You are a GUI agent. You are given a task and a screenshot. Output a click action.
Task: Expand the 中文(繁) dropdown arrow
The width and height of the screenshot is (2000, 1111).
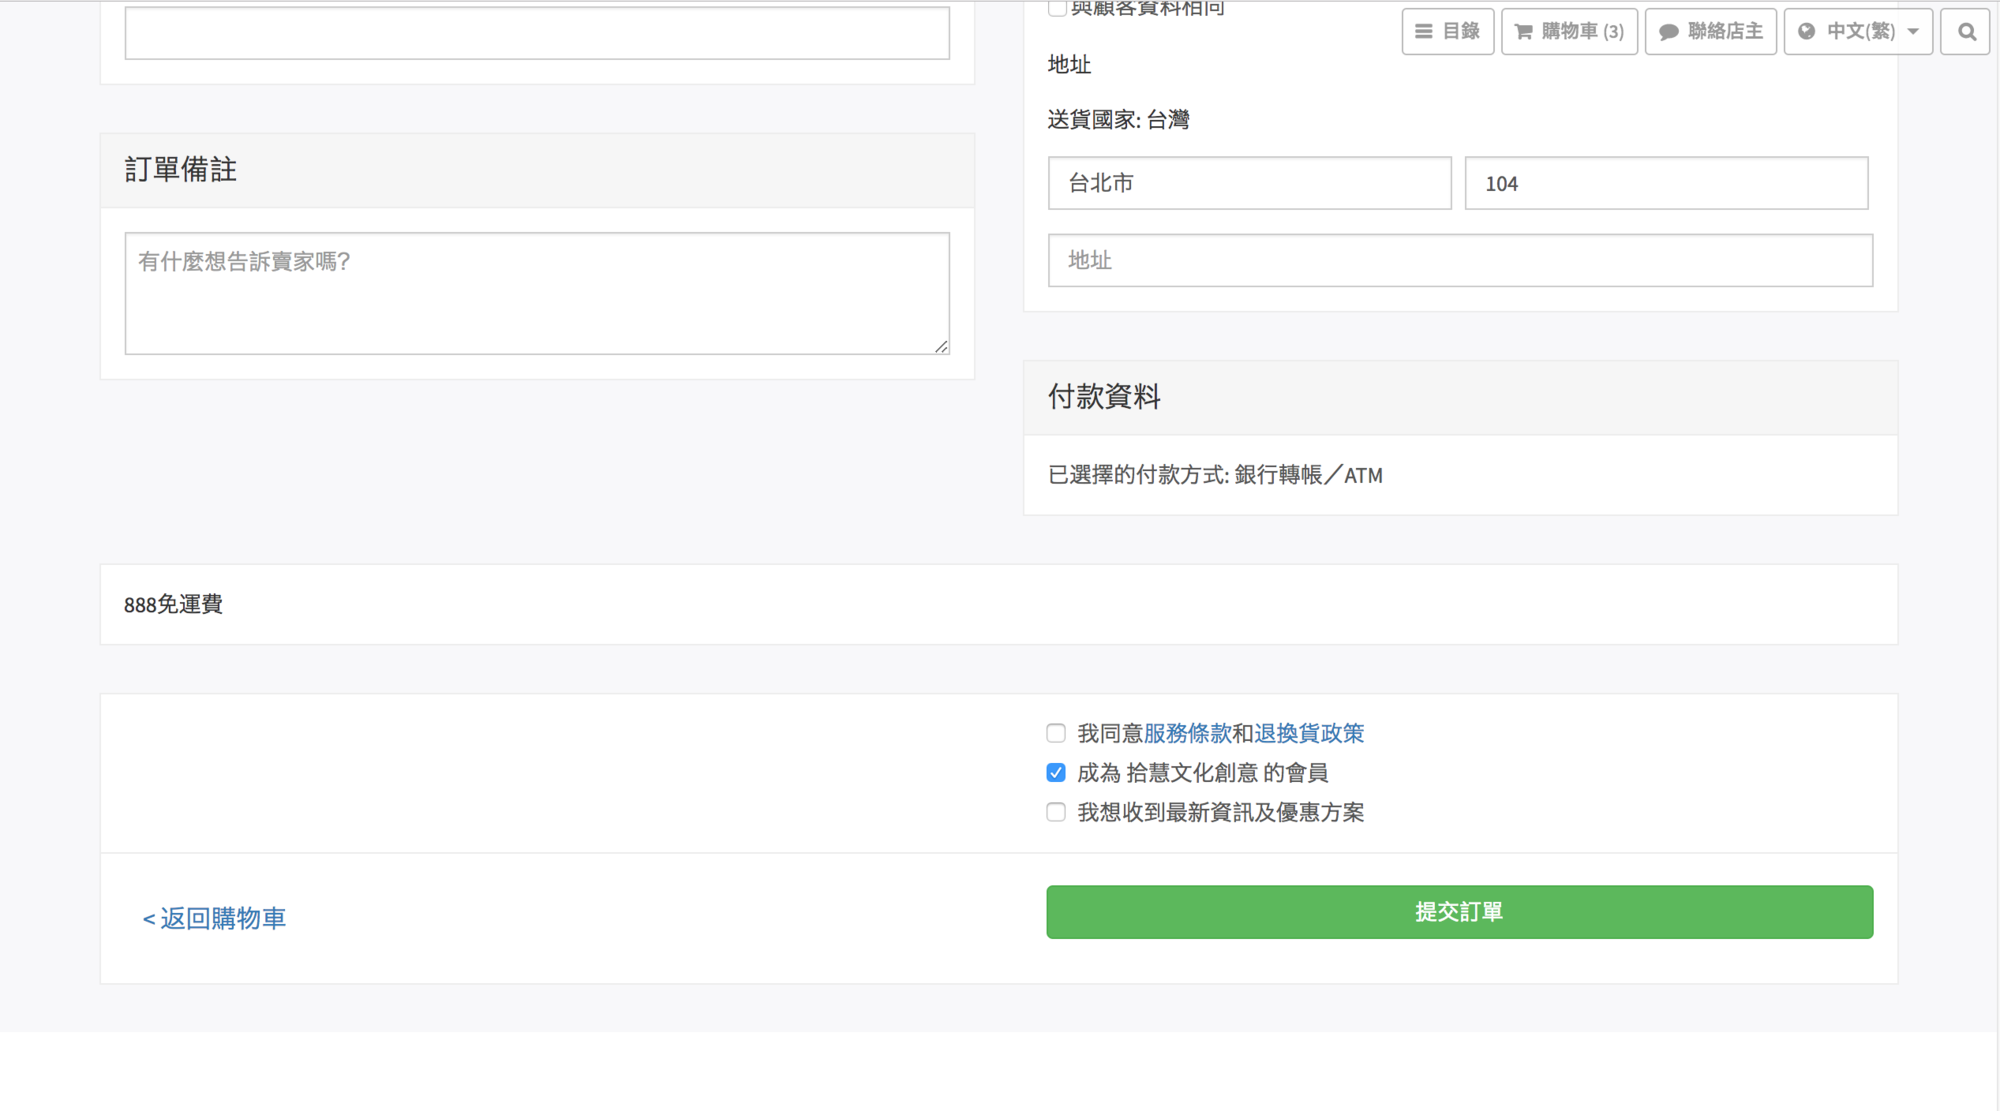(1913, 31)
